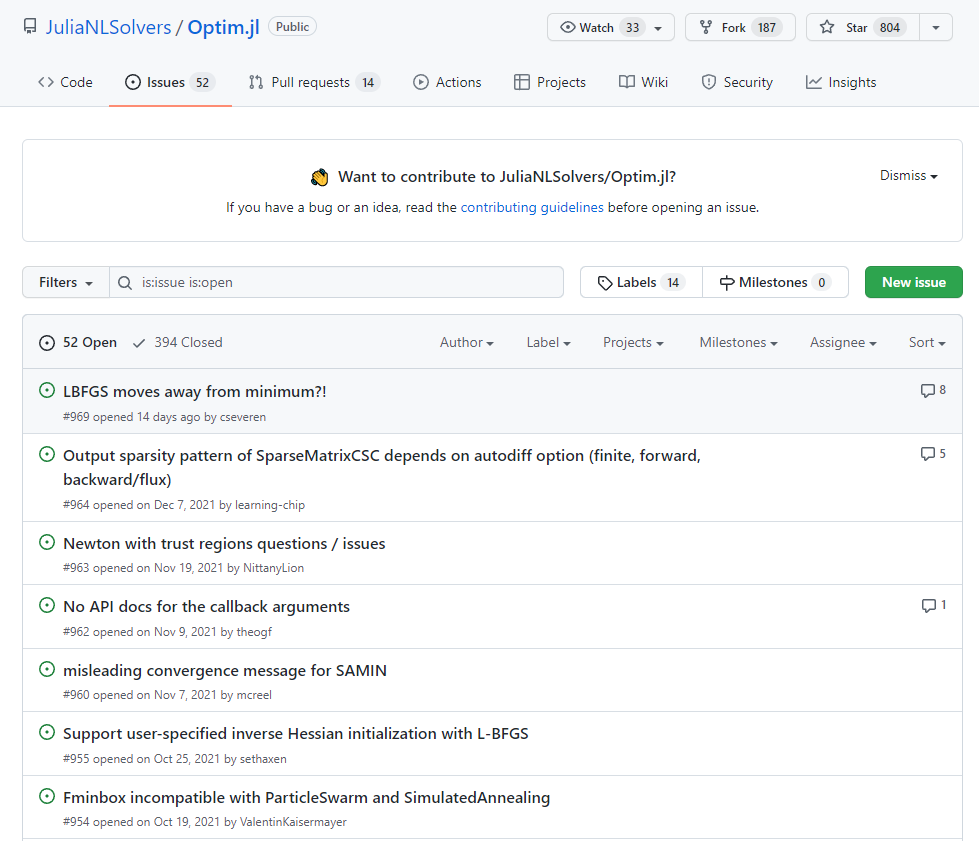979x841 pixels.
Task: Open the Insights tab
Action: tap(841, 82)
